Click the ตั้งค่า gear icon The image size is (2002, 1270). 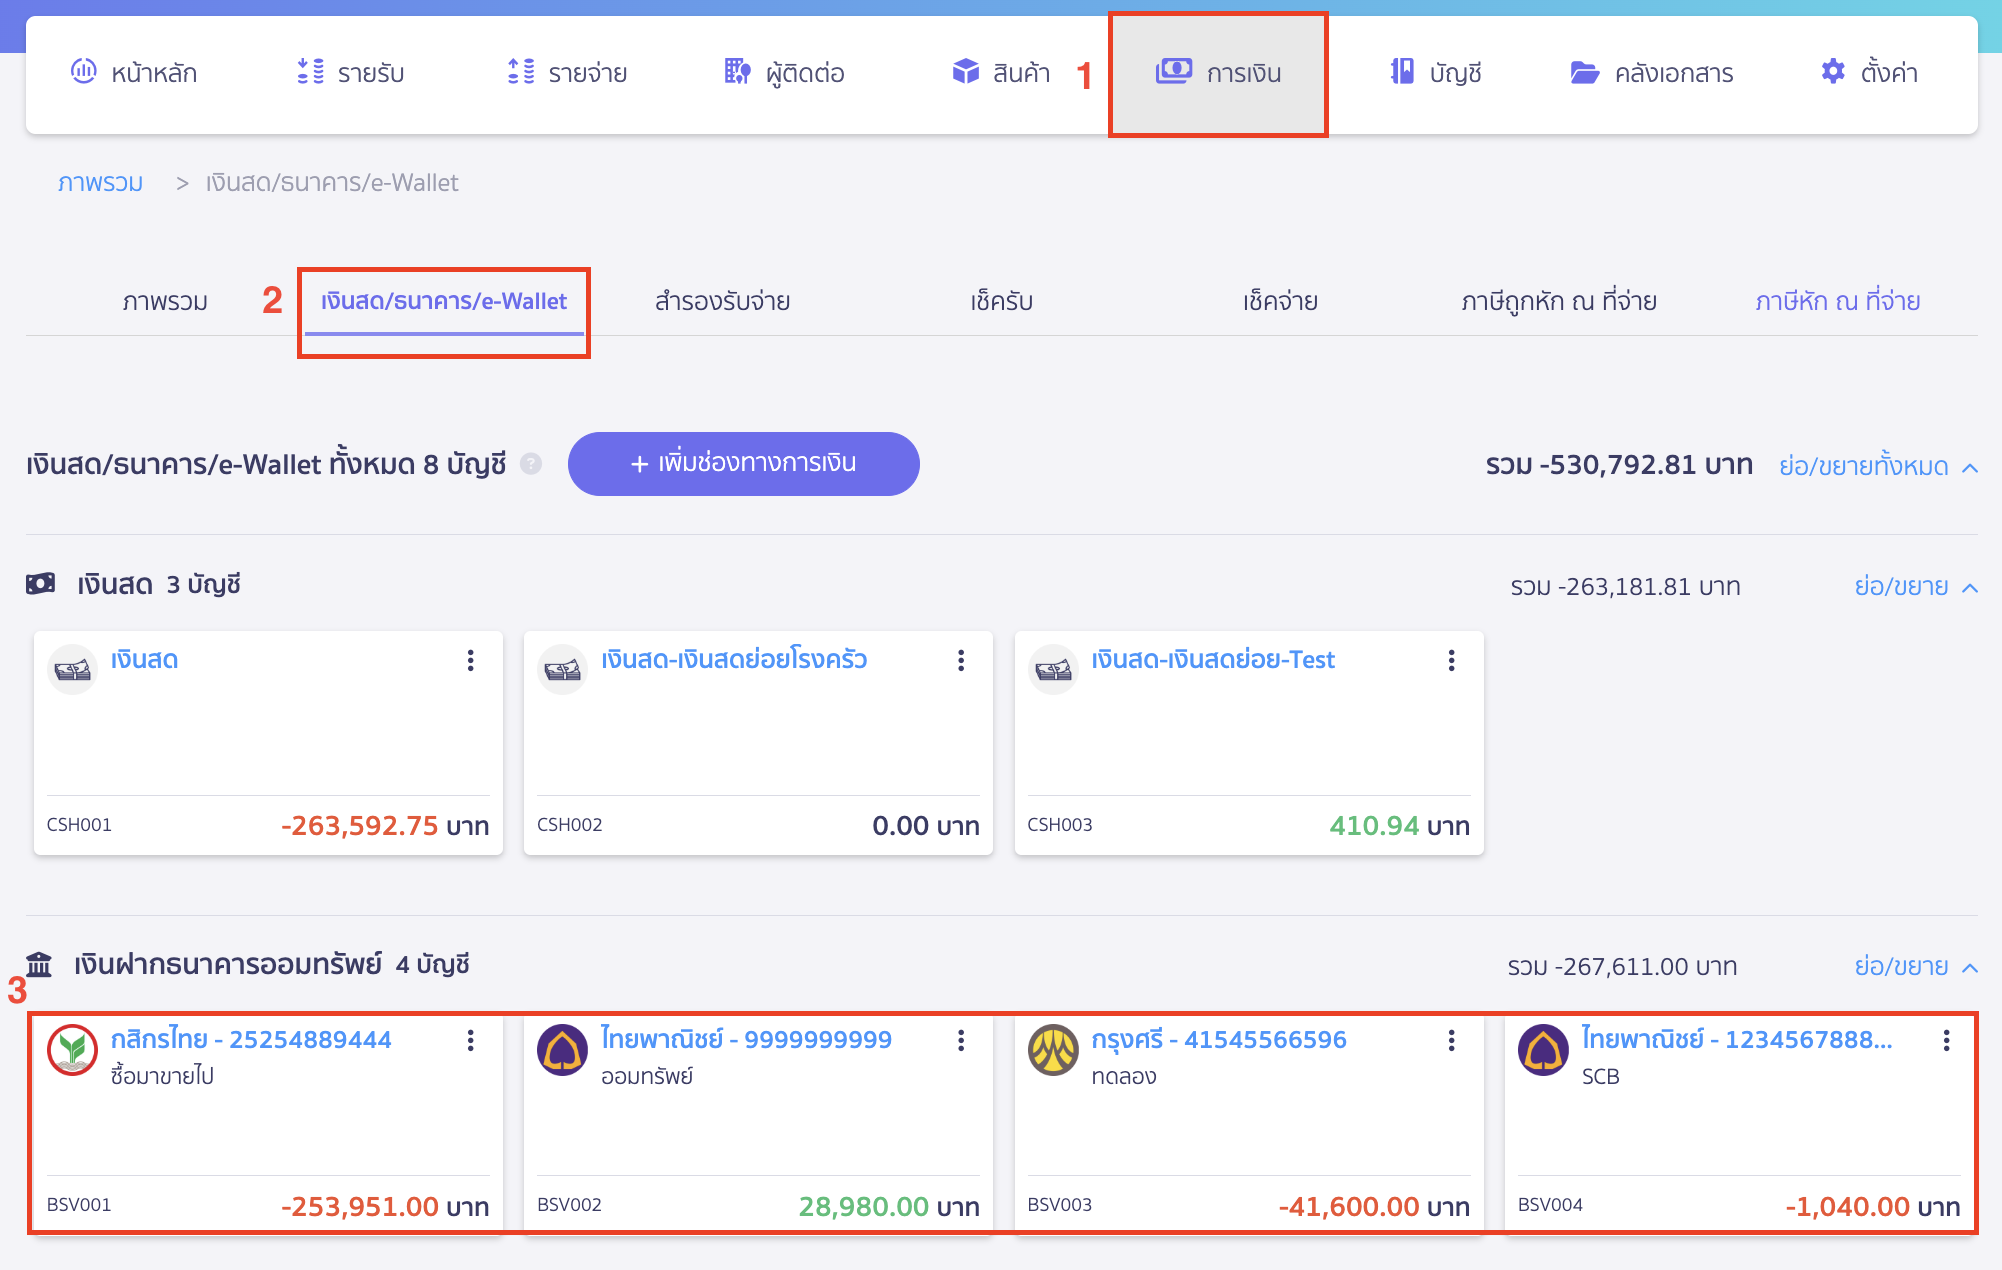pyautogui.click(x=1832, y=72)
